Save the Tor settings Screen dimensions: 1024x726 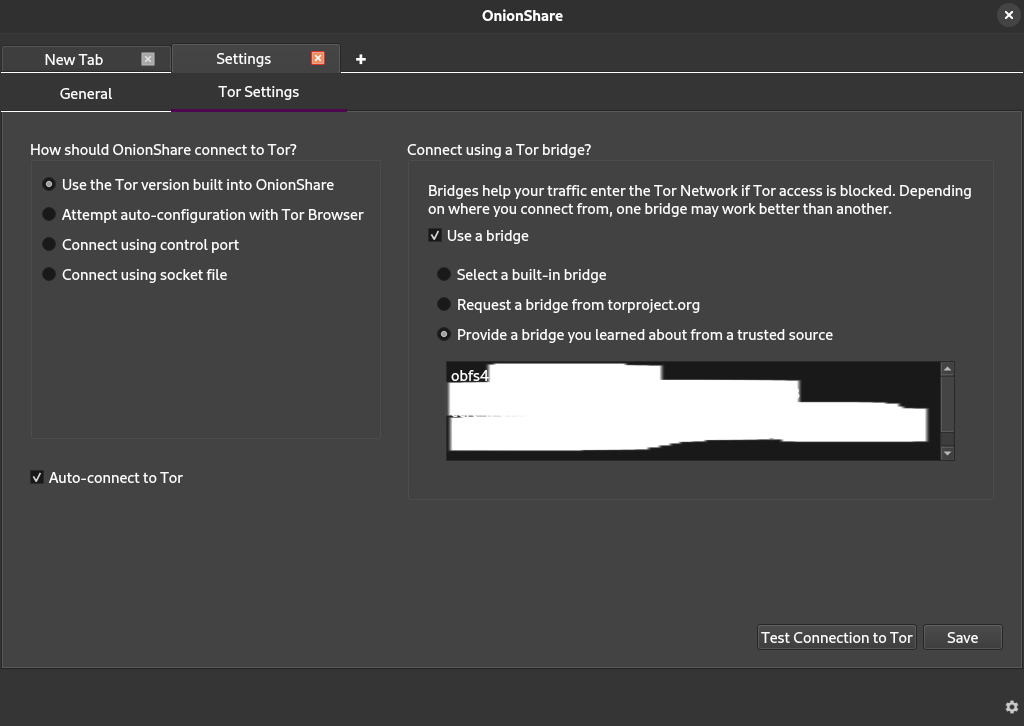point(962,638)
